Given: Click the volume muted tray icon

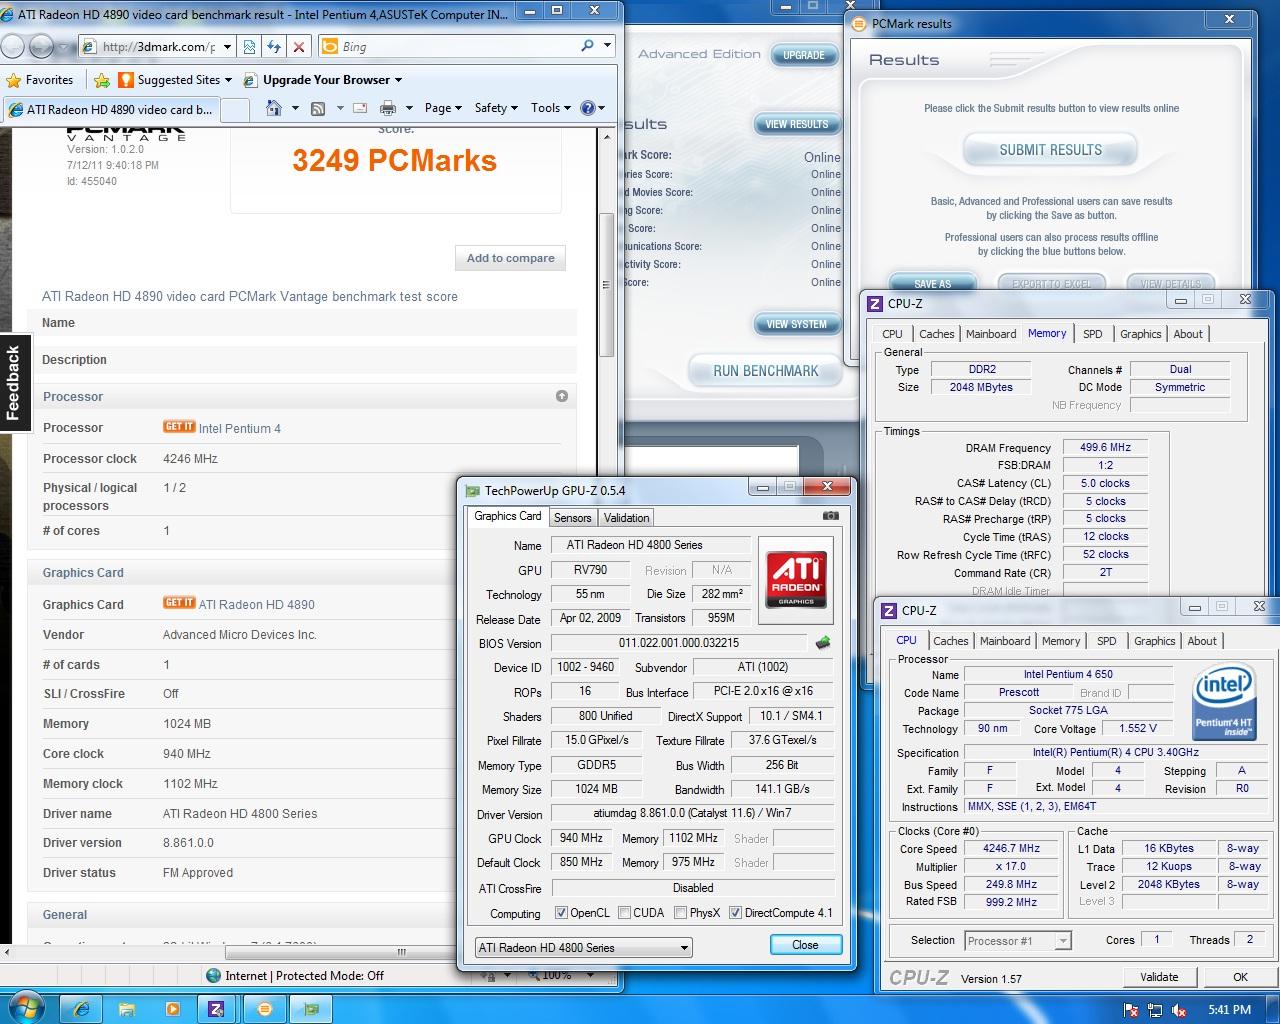Looking at the screenshot, I should (1179, 1010).
